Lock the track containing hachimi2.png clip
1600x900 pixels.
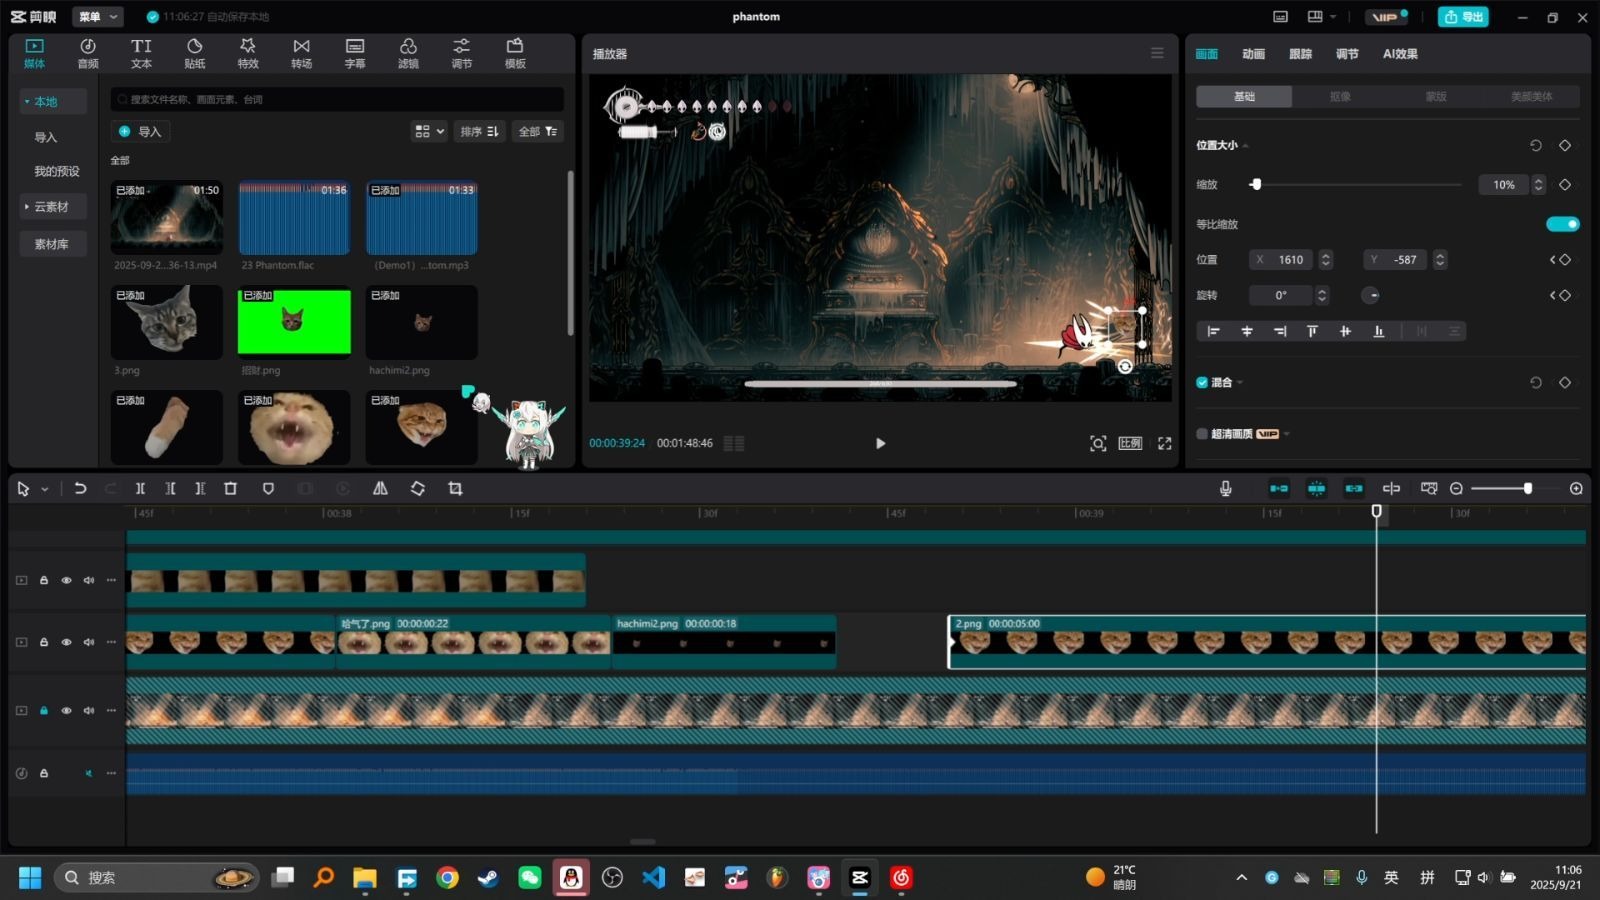pyautogui.click(x=44, y=642)
